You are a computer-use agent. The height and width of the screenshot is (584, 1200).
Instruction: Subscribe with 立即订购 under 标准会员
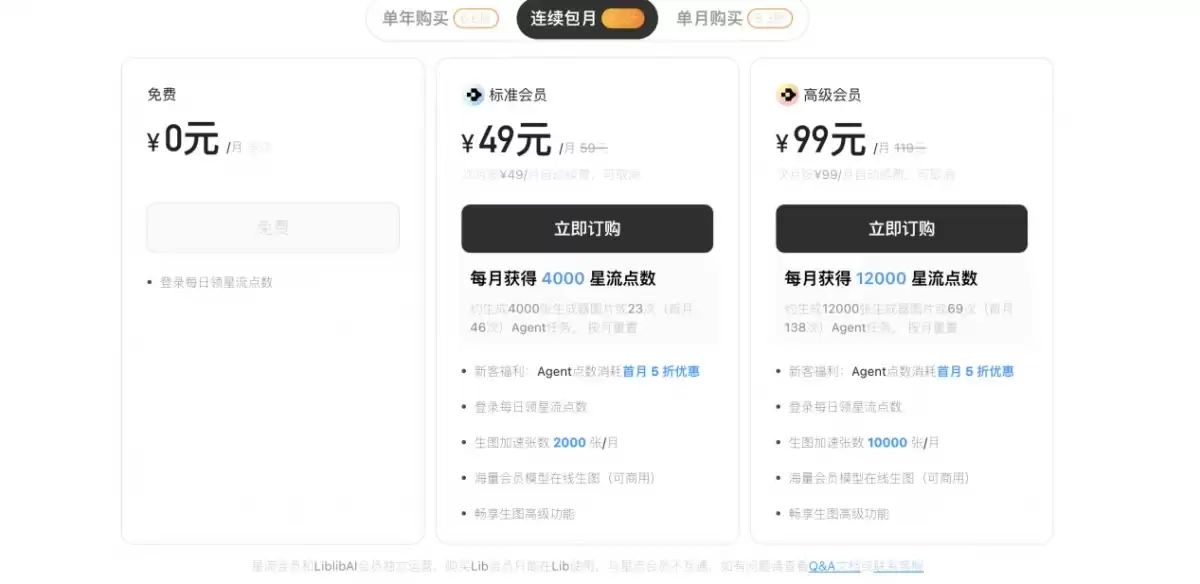point(587,229)
